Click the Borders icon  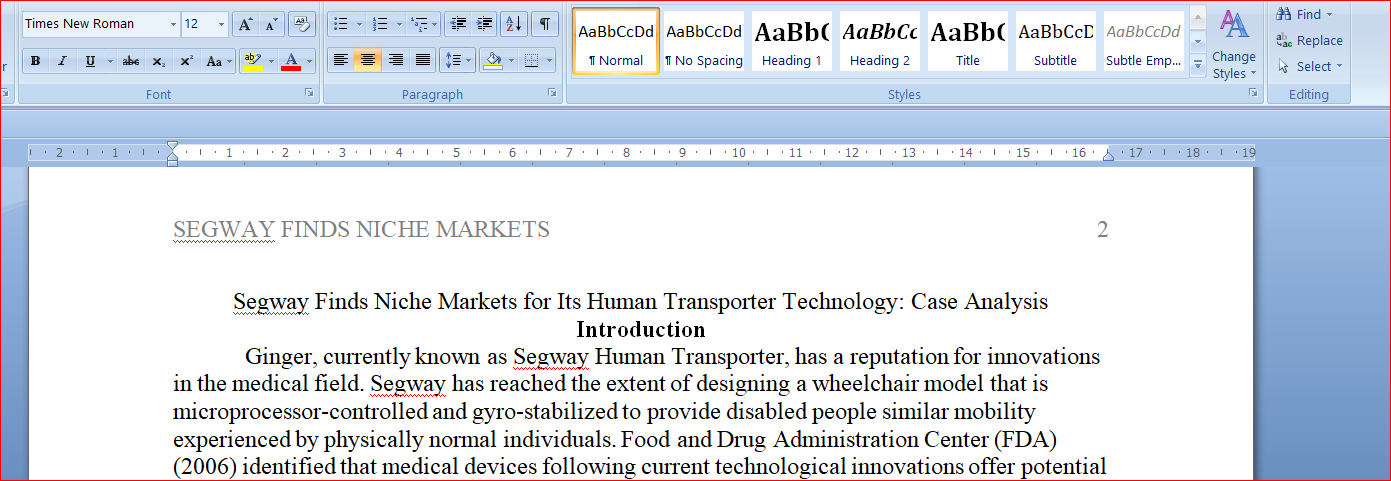click(x=531, y=61)
